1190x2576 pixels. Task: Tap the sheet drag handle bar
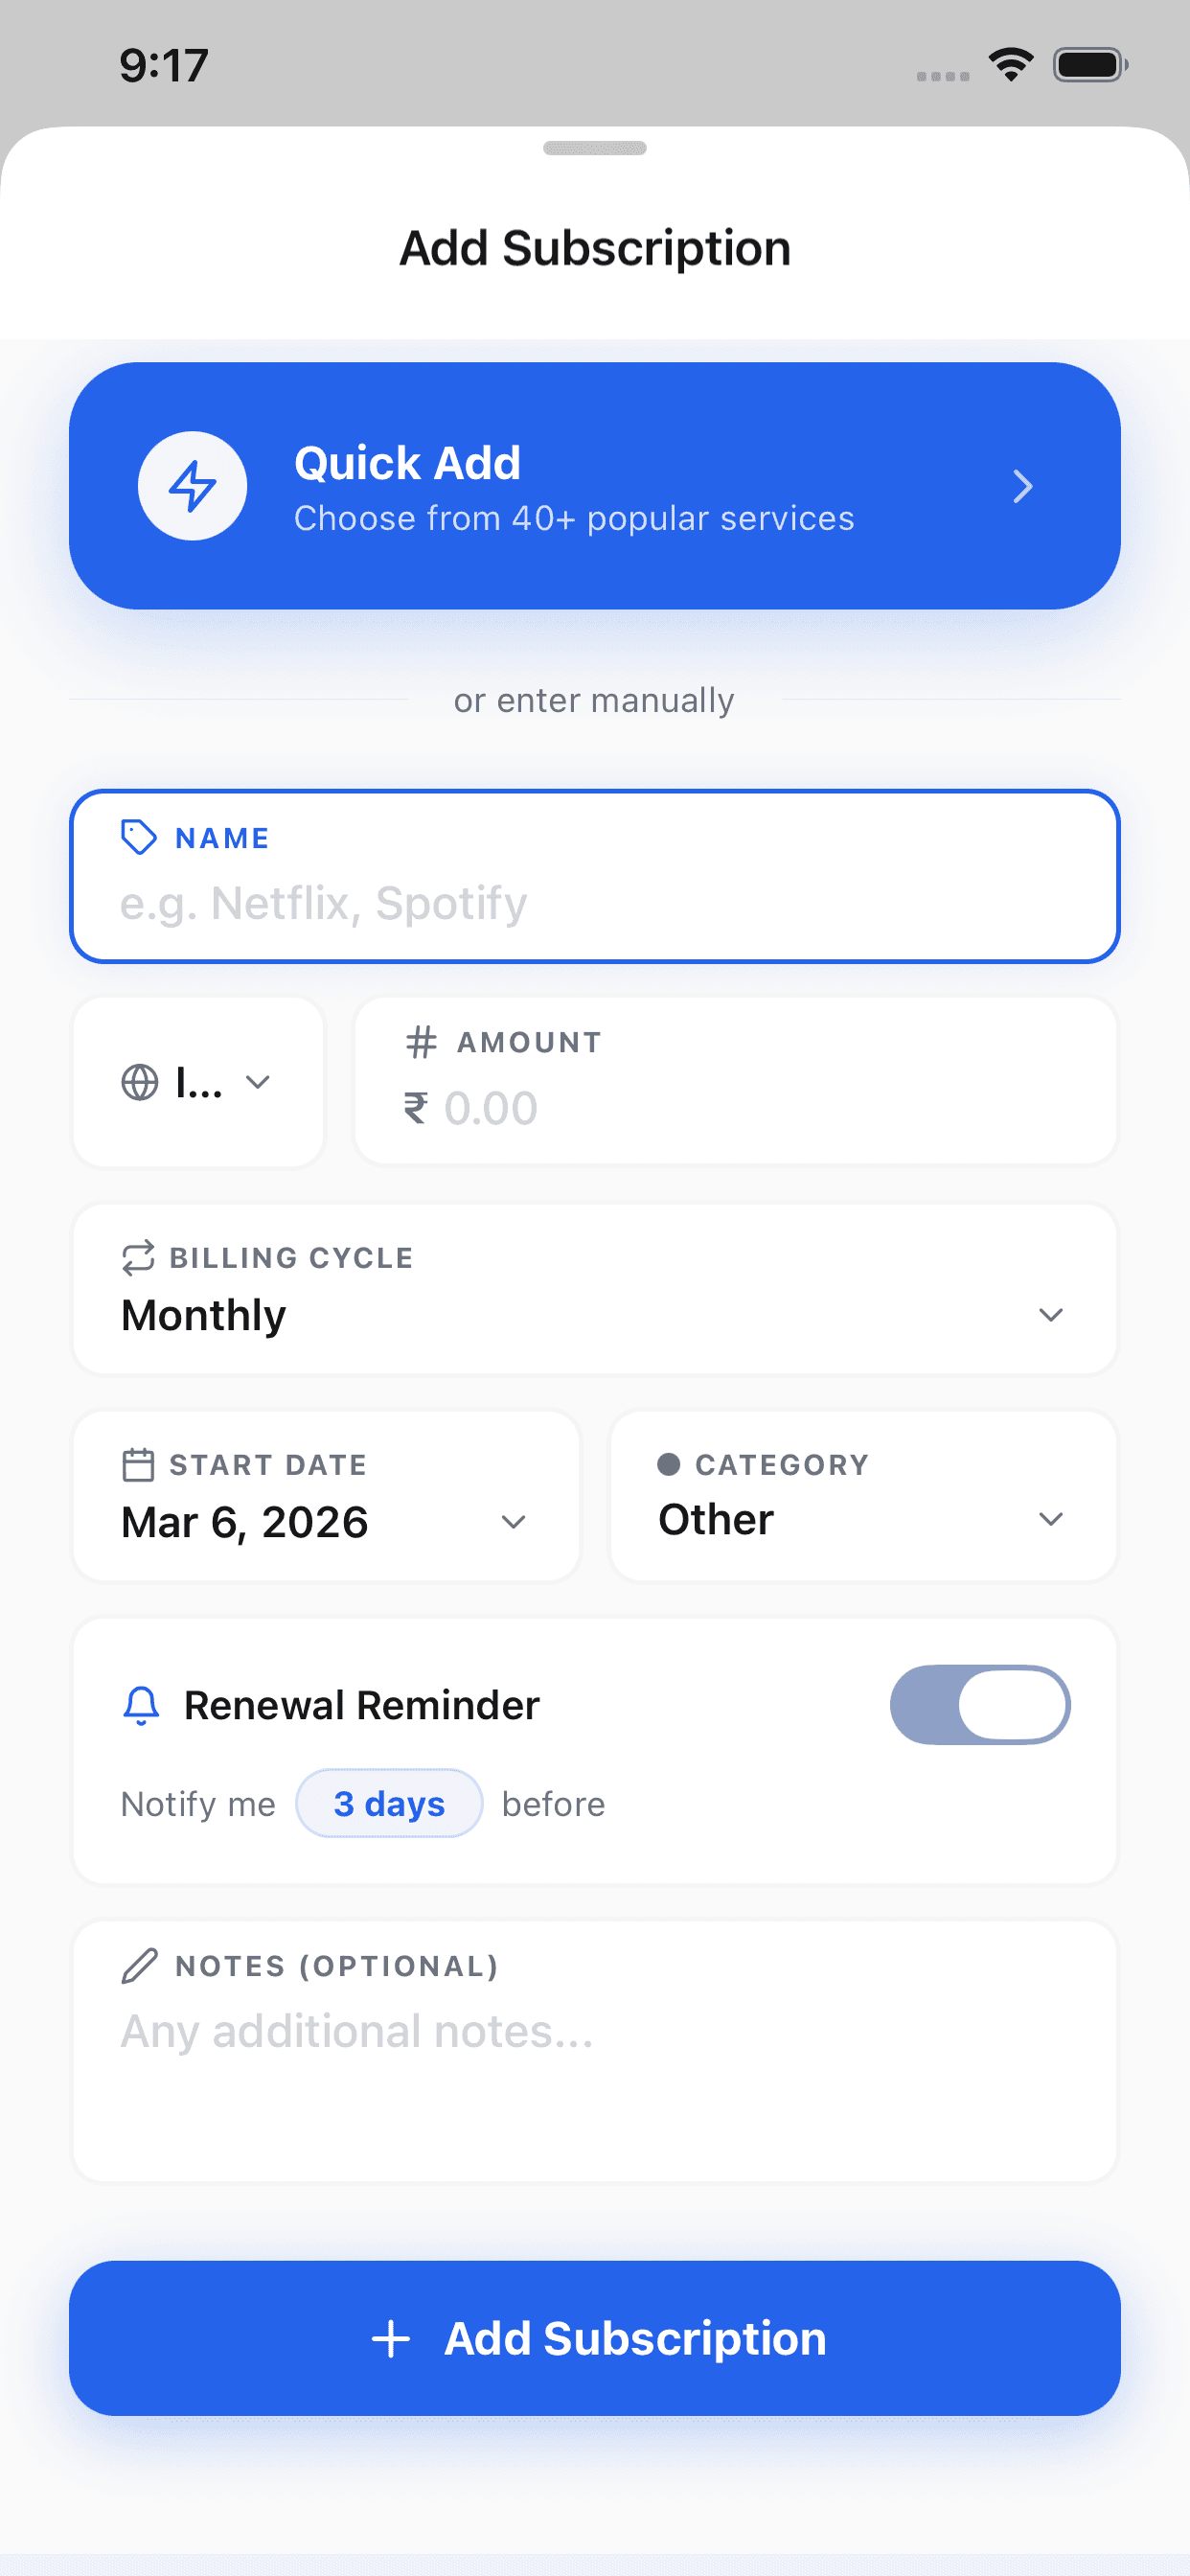595,148
